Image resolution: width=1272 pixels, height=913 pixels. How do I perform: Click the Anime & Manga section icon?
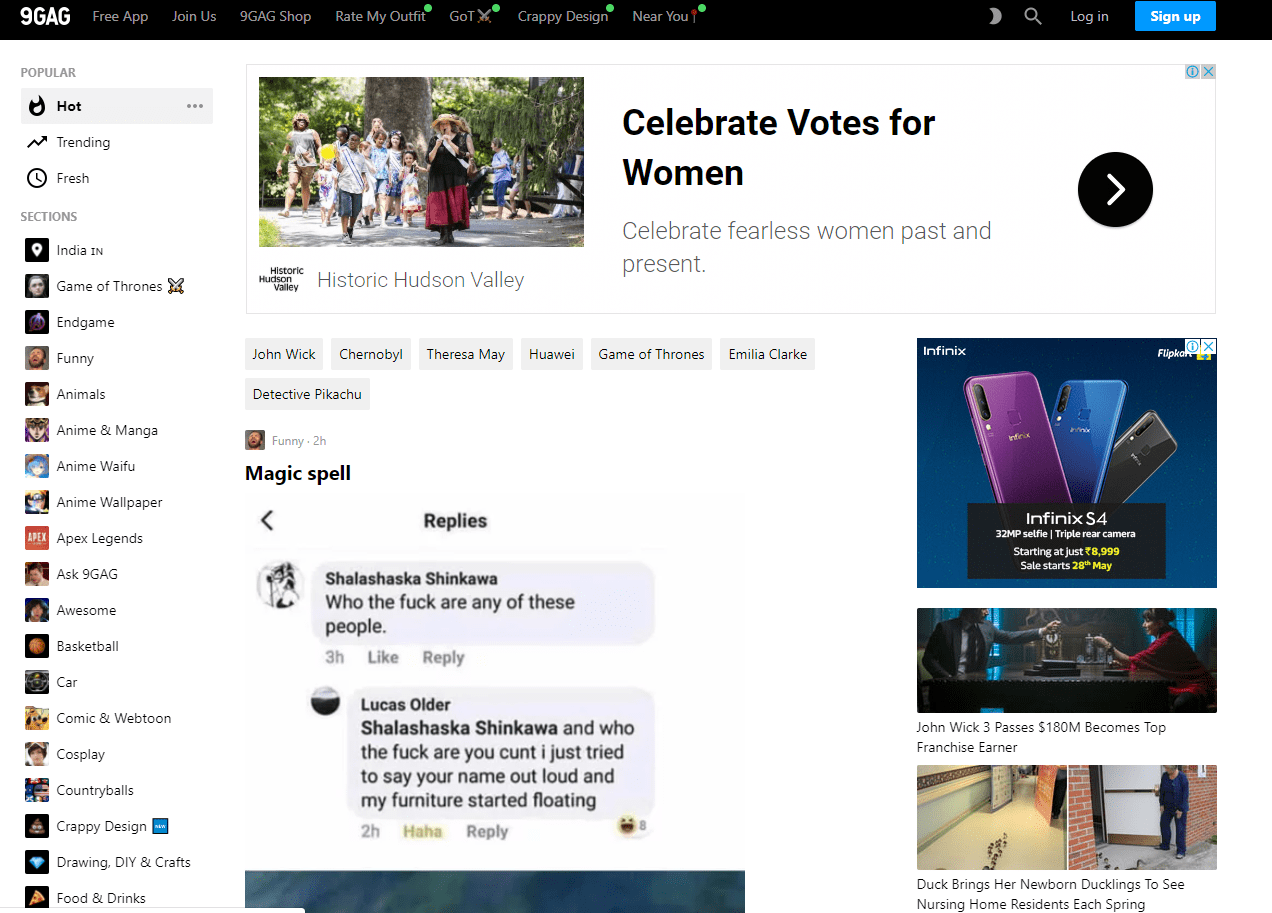[37, 430]
